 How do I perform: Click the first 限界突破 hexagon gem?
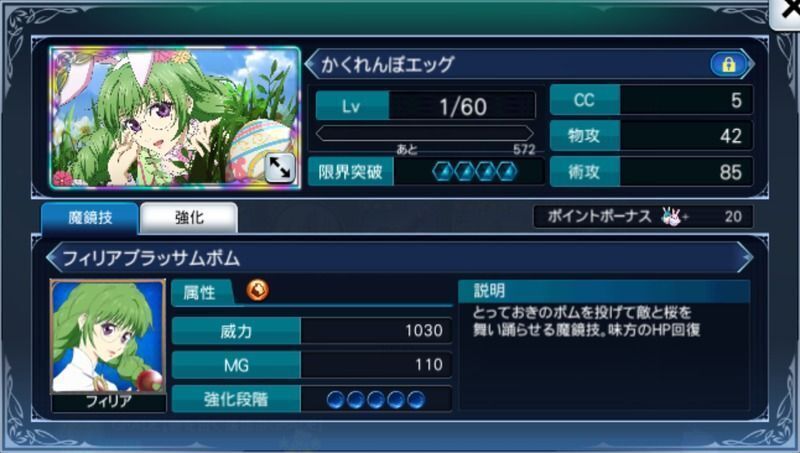(x=443, y=172)
